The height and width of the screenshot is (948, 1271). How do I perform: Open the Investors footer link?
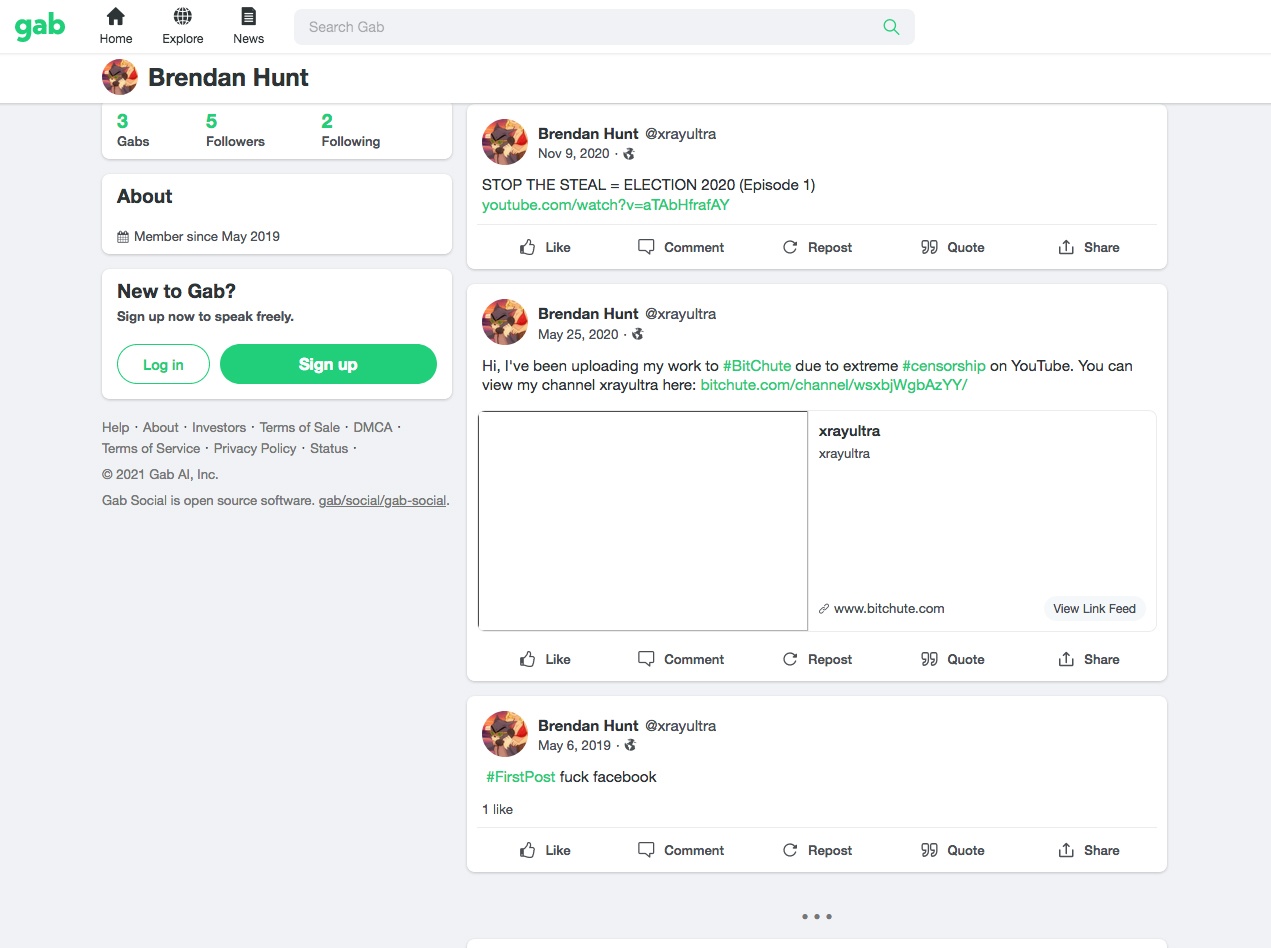pyautogui.click(x=219, y=427)
